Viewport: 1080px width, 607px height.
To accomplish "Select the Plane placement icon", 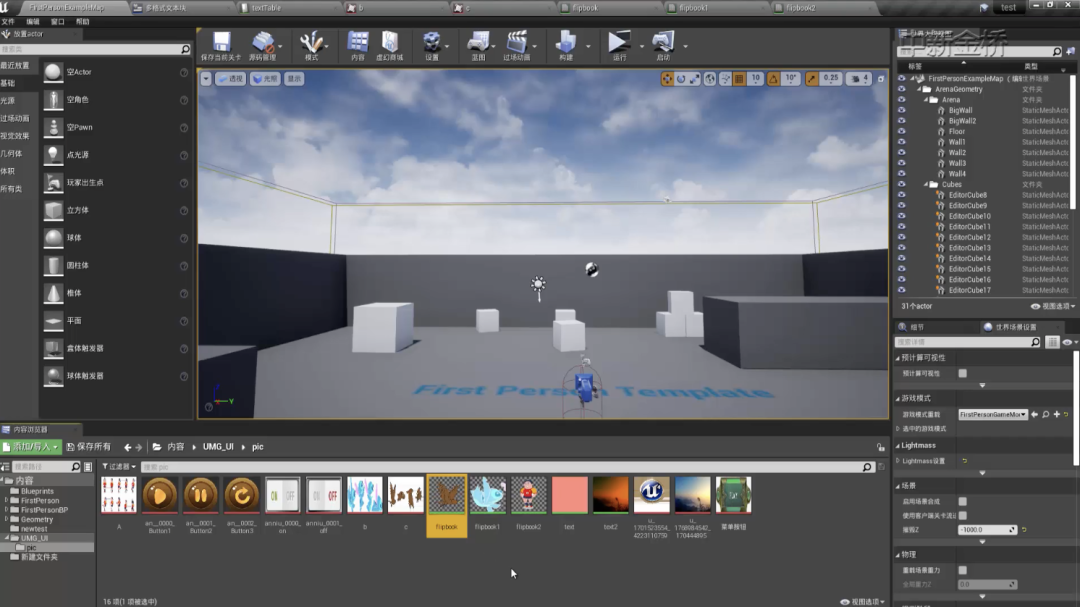I will [x=53, y=320].
